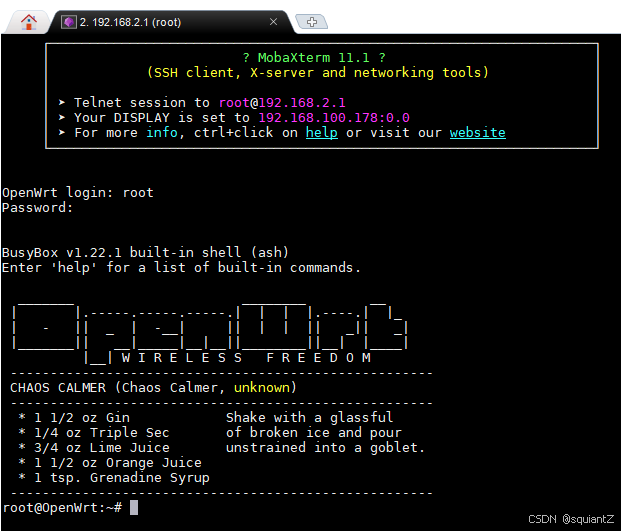The height and width of the screenshot is (531, 621).
Task: Click the BusyBox v1.22.1 version line
Action: pos(145,253)
